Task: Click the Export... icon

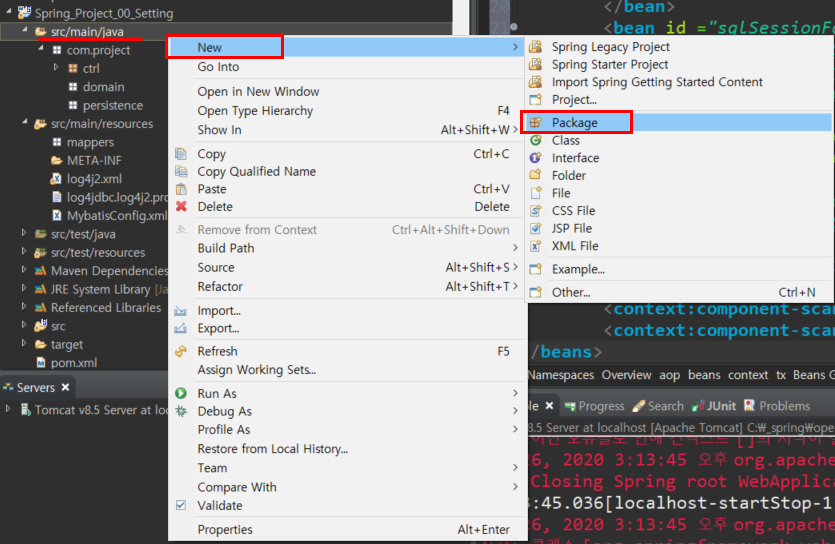Action: click(181, 328)
